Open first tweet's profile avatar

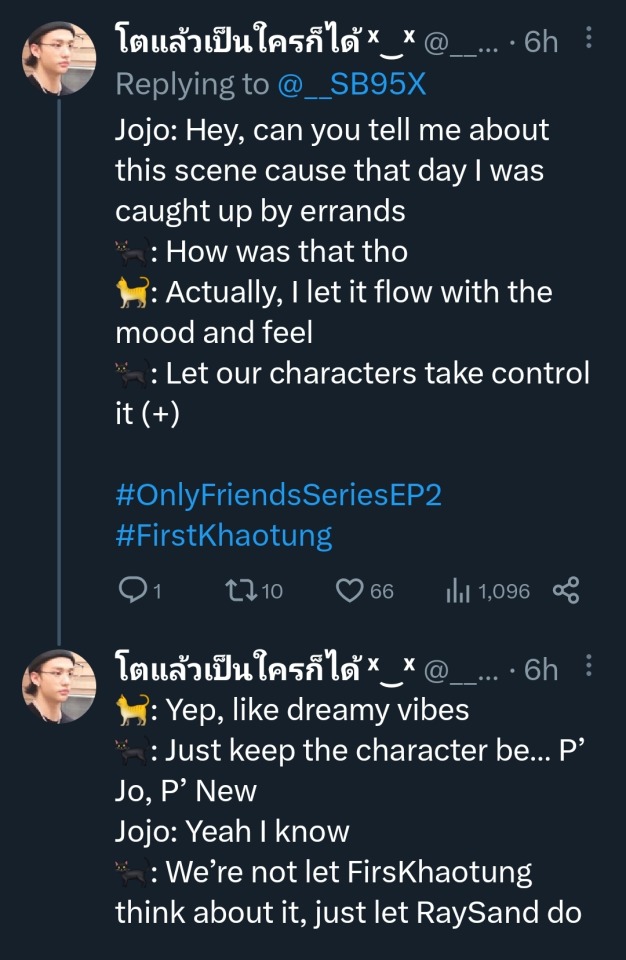pos(59,59)
